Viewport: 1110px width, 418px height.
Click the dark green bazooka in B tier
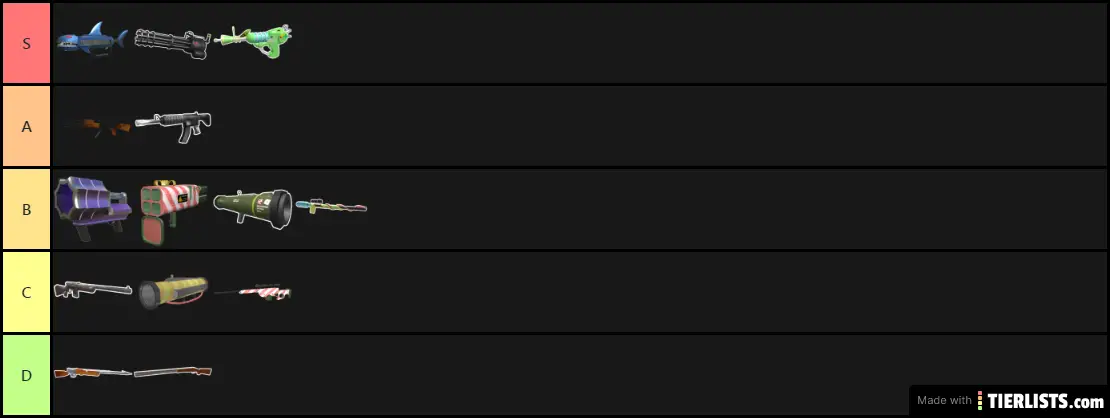pos(252,206)
